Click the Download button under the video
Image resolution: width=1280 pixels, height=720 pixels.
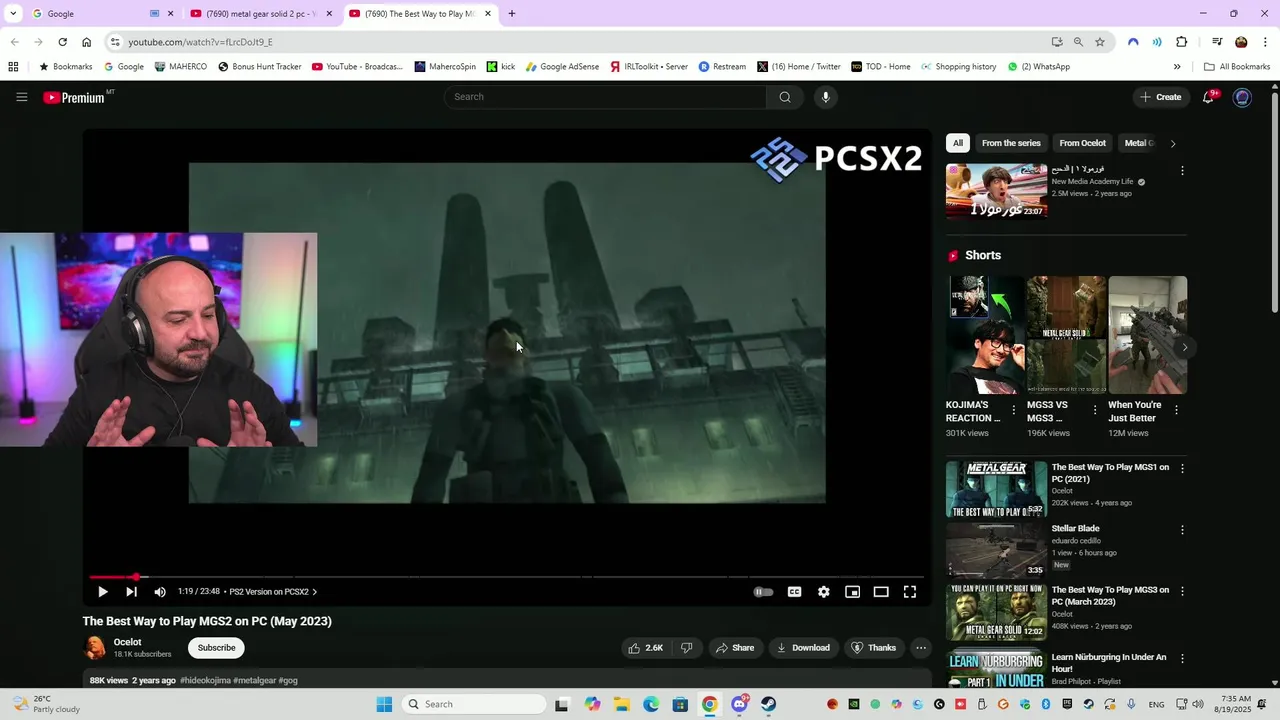(804, 648)
